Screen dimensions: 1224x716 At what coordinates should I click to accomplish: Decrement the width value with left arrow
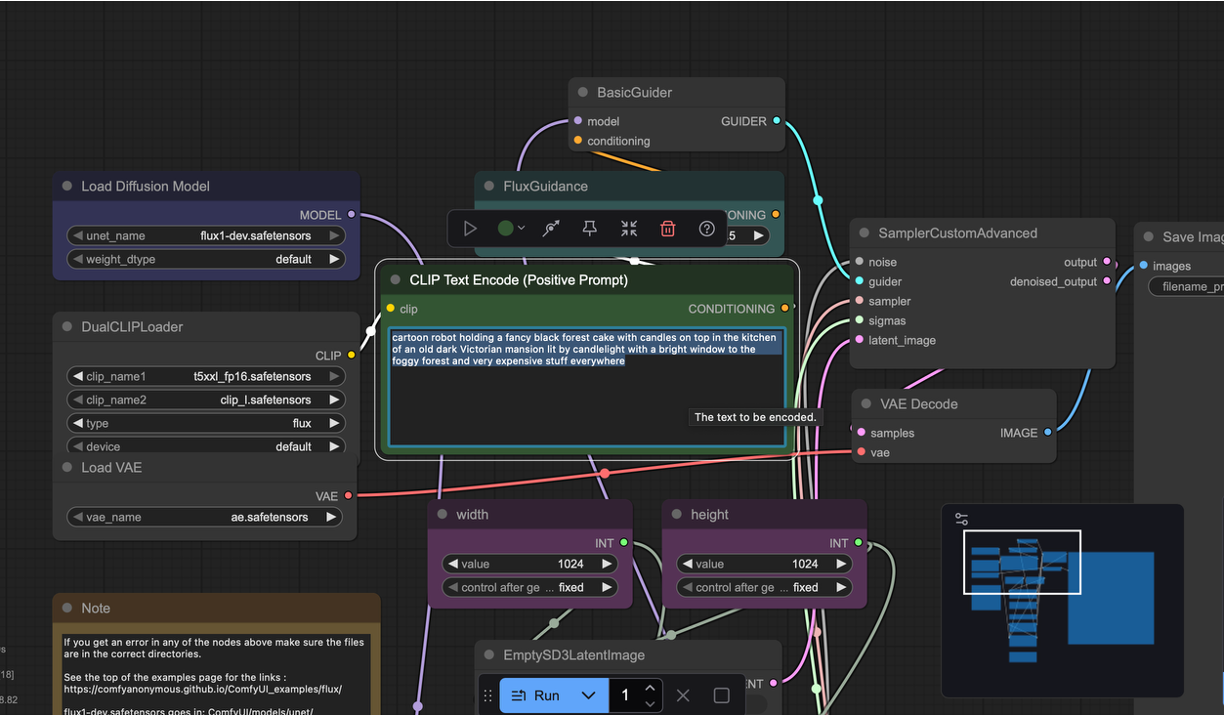[453, 564]
